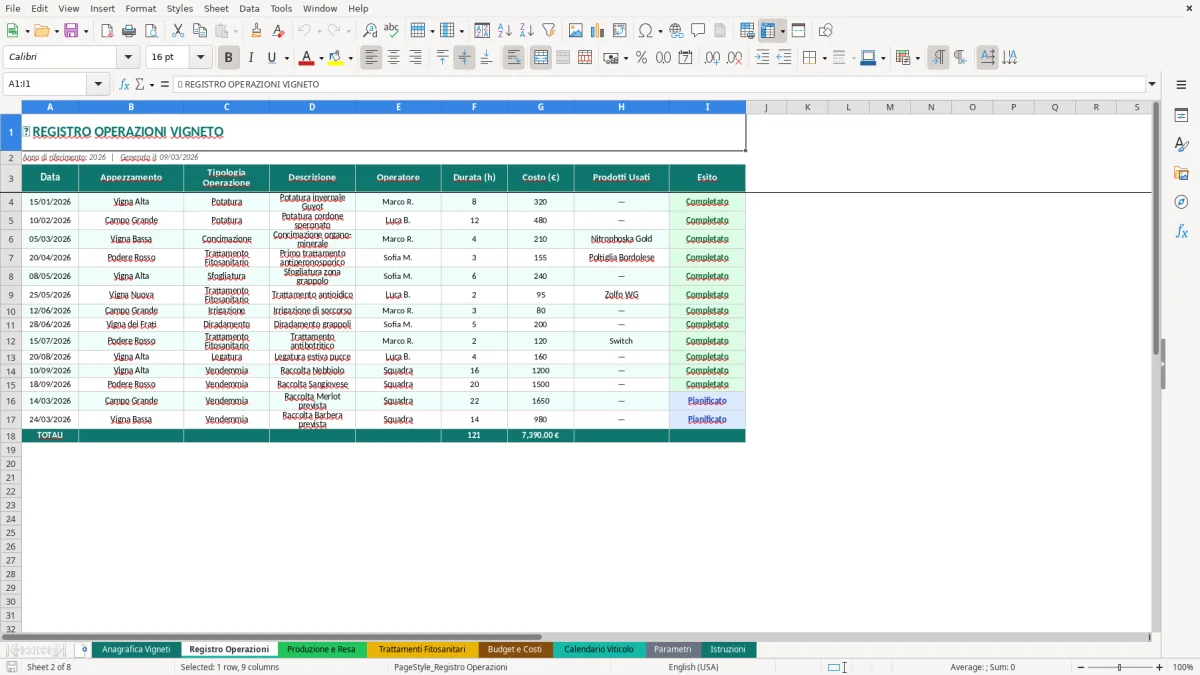Toggle Wrap Text

[x=514, y=58]
